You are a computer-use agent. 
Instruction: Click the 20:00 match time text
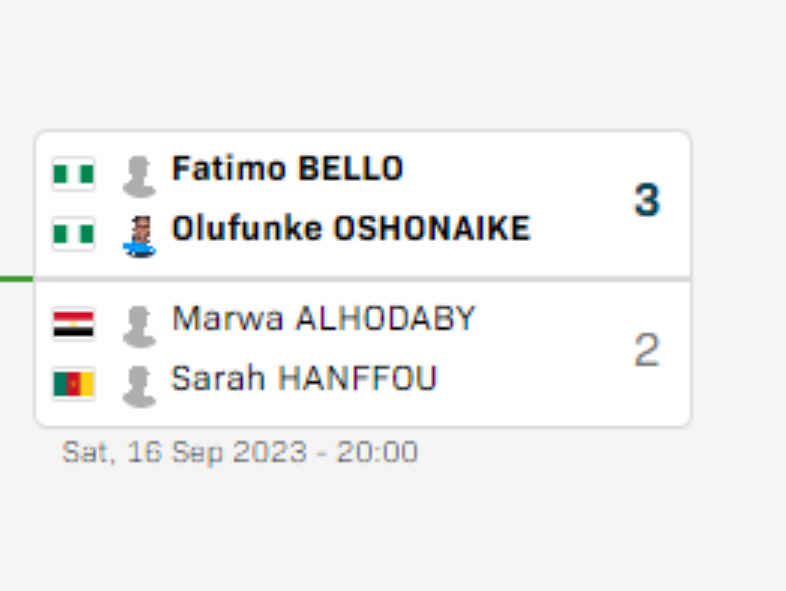pyautogui.click(x=376, y=452)
